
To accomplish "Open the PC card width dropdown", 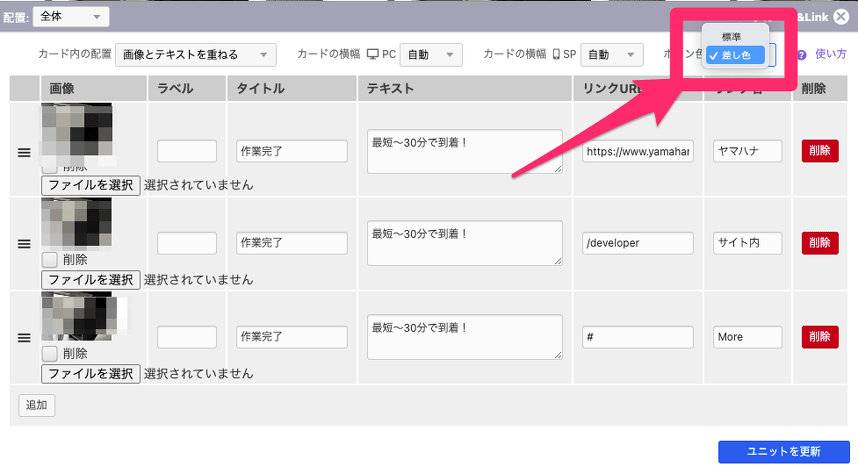I will (433, 55).
